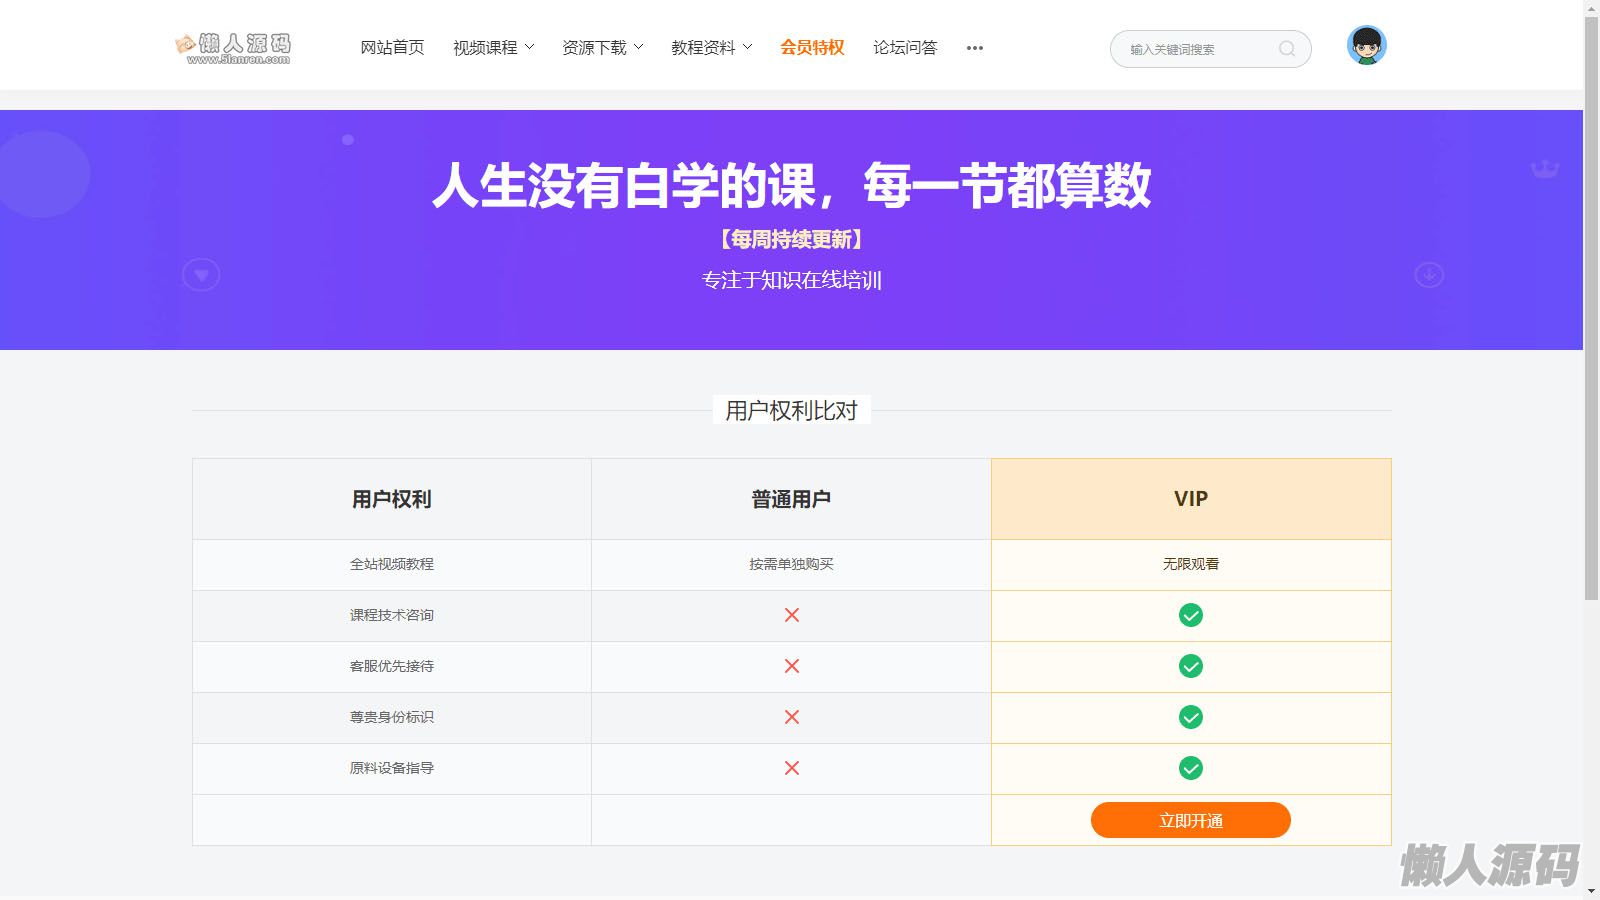Viewport: 1600px width, 900px height.
Task: Click the 懒人源码 site logo
Action: tap(233, 48)
